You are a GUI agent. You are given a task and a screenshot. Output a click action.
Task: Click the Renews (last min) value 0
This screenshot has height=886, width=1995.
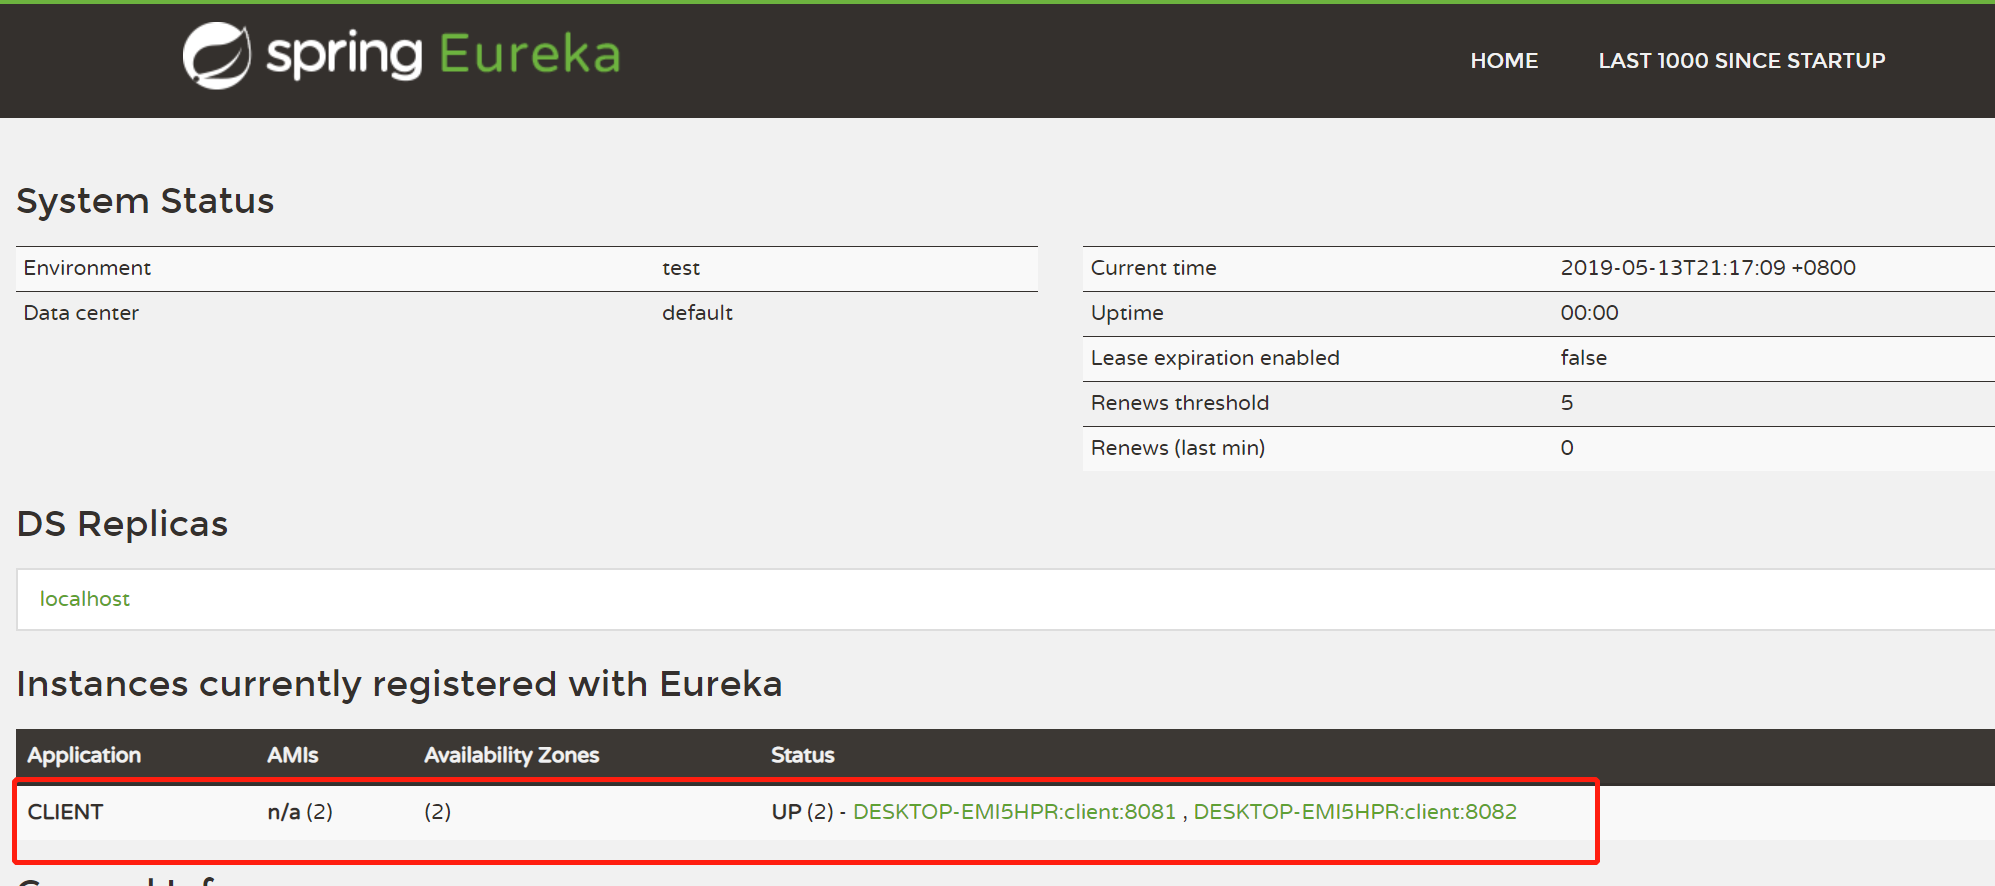(x=1567, y=448)
